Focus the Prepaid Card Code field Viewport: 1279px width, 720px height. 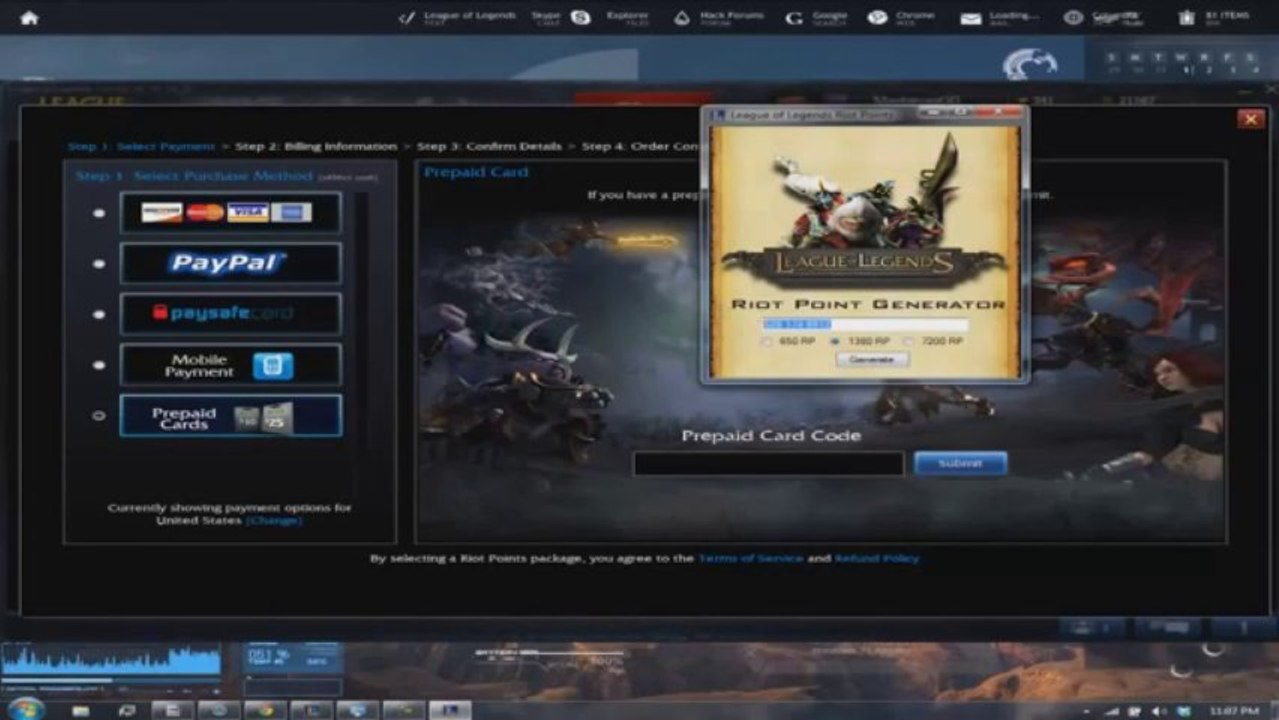(x=768, y=464)
